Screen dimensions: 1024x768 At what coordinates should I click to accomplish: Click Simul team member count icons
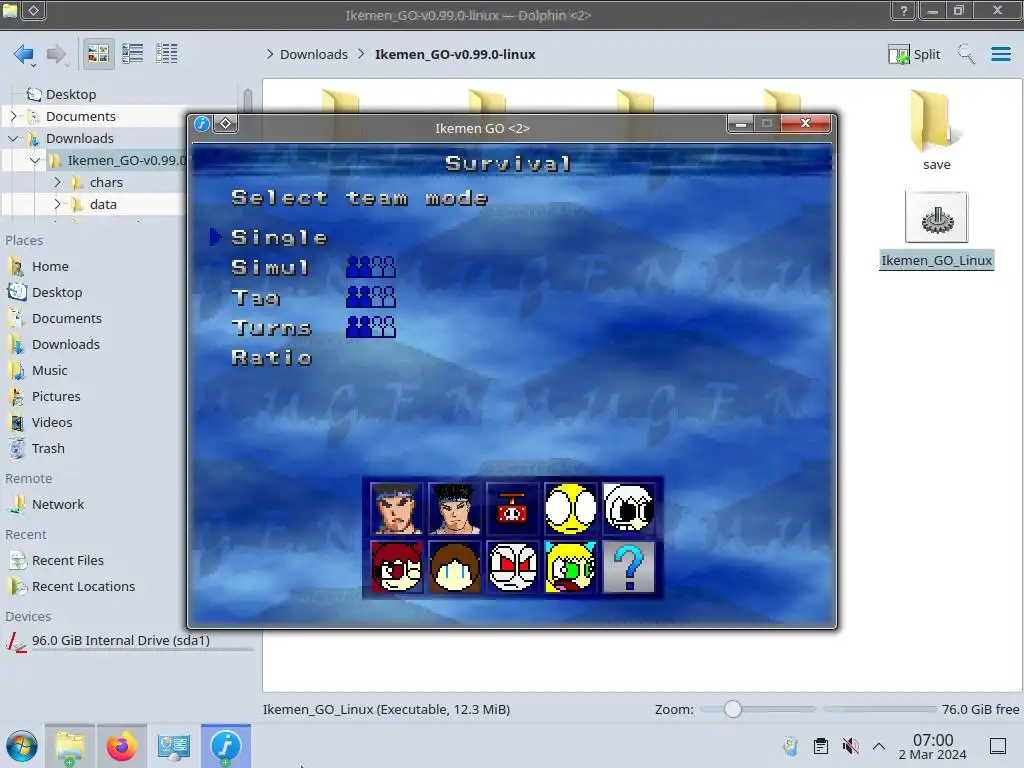tap(371, 267)
